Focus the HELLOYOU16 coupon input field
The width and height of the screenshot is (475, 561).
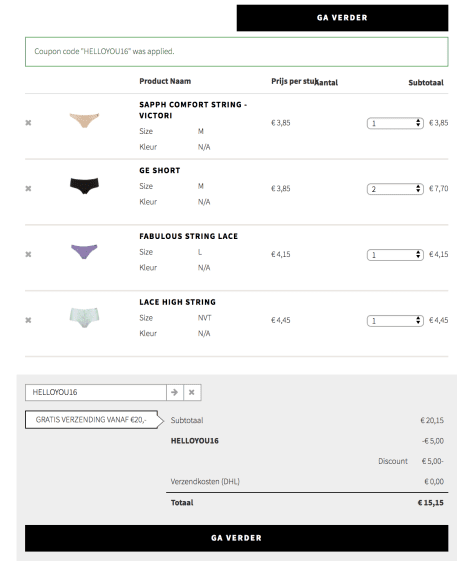tap(96, 392)
